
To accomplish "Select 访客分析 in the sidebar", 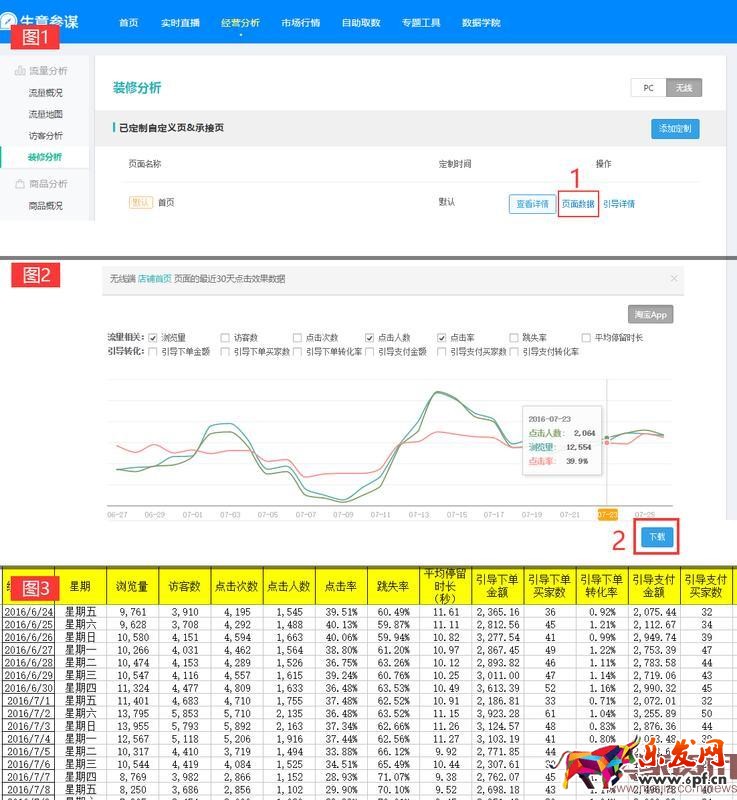I will click(x=45, y=135).
